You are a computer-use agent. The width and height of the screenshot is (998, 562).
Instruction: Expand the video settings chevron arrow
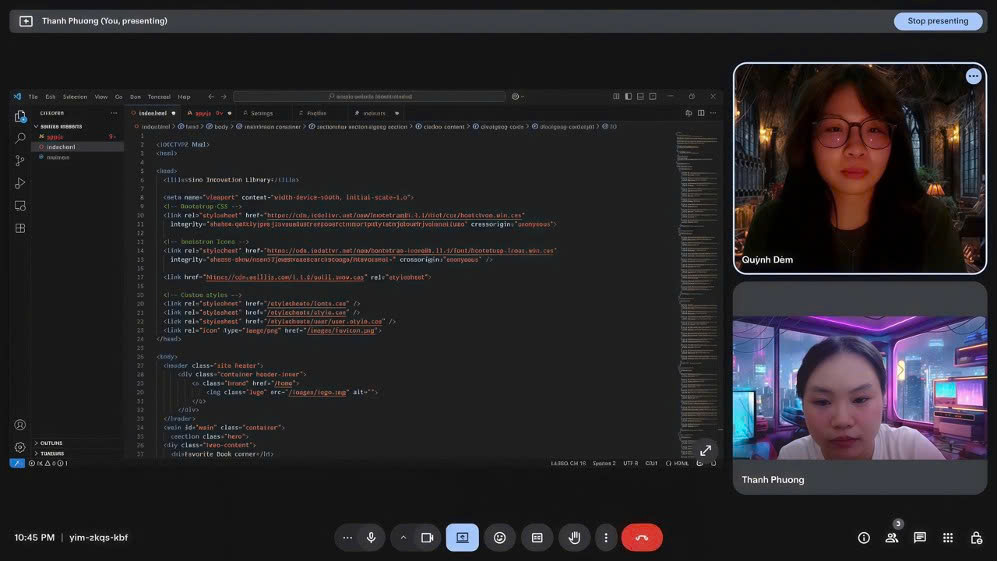click(x=404, y=538)
